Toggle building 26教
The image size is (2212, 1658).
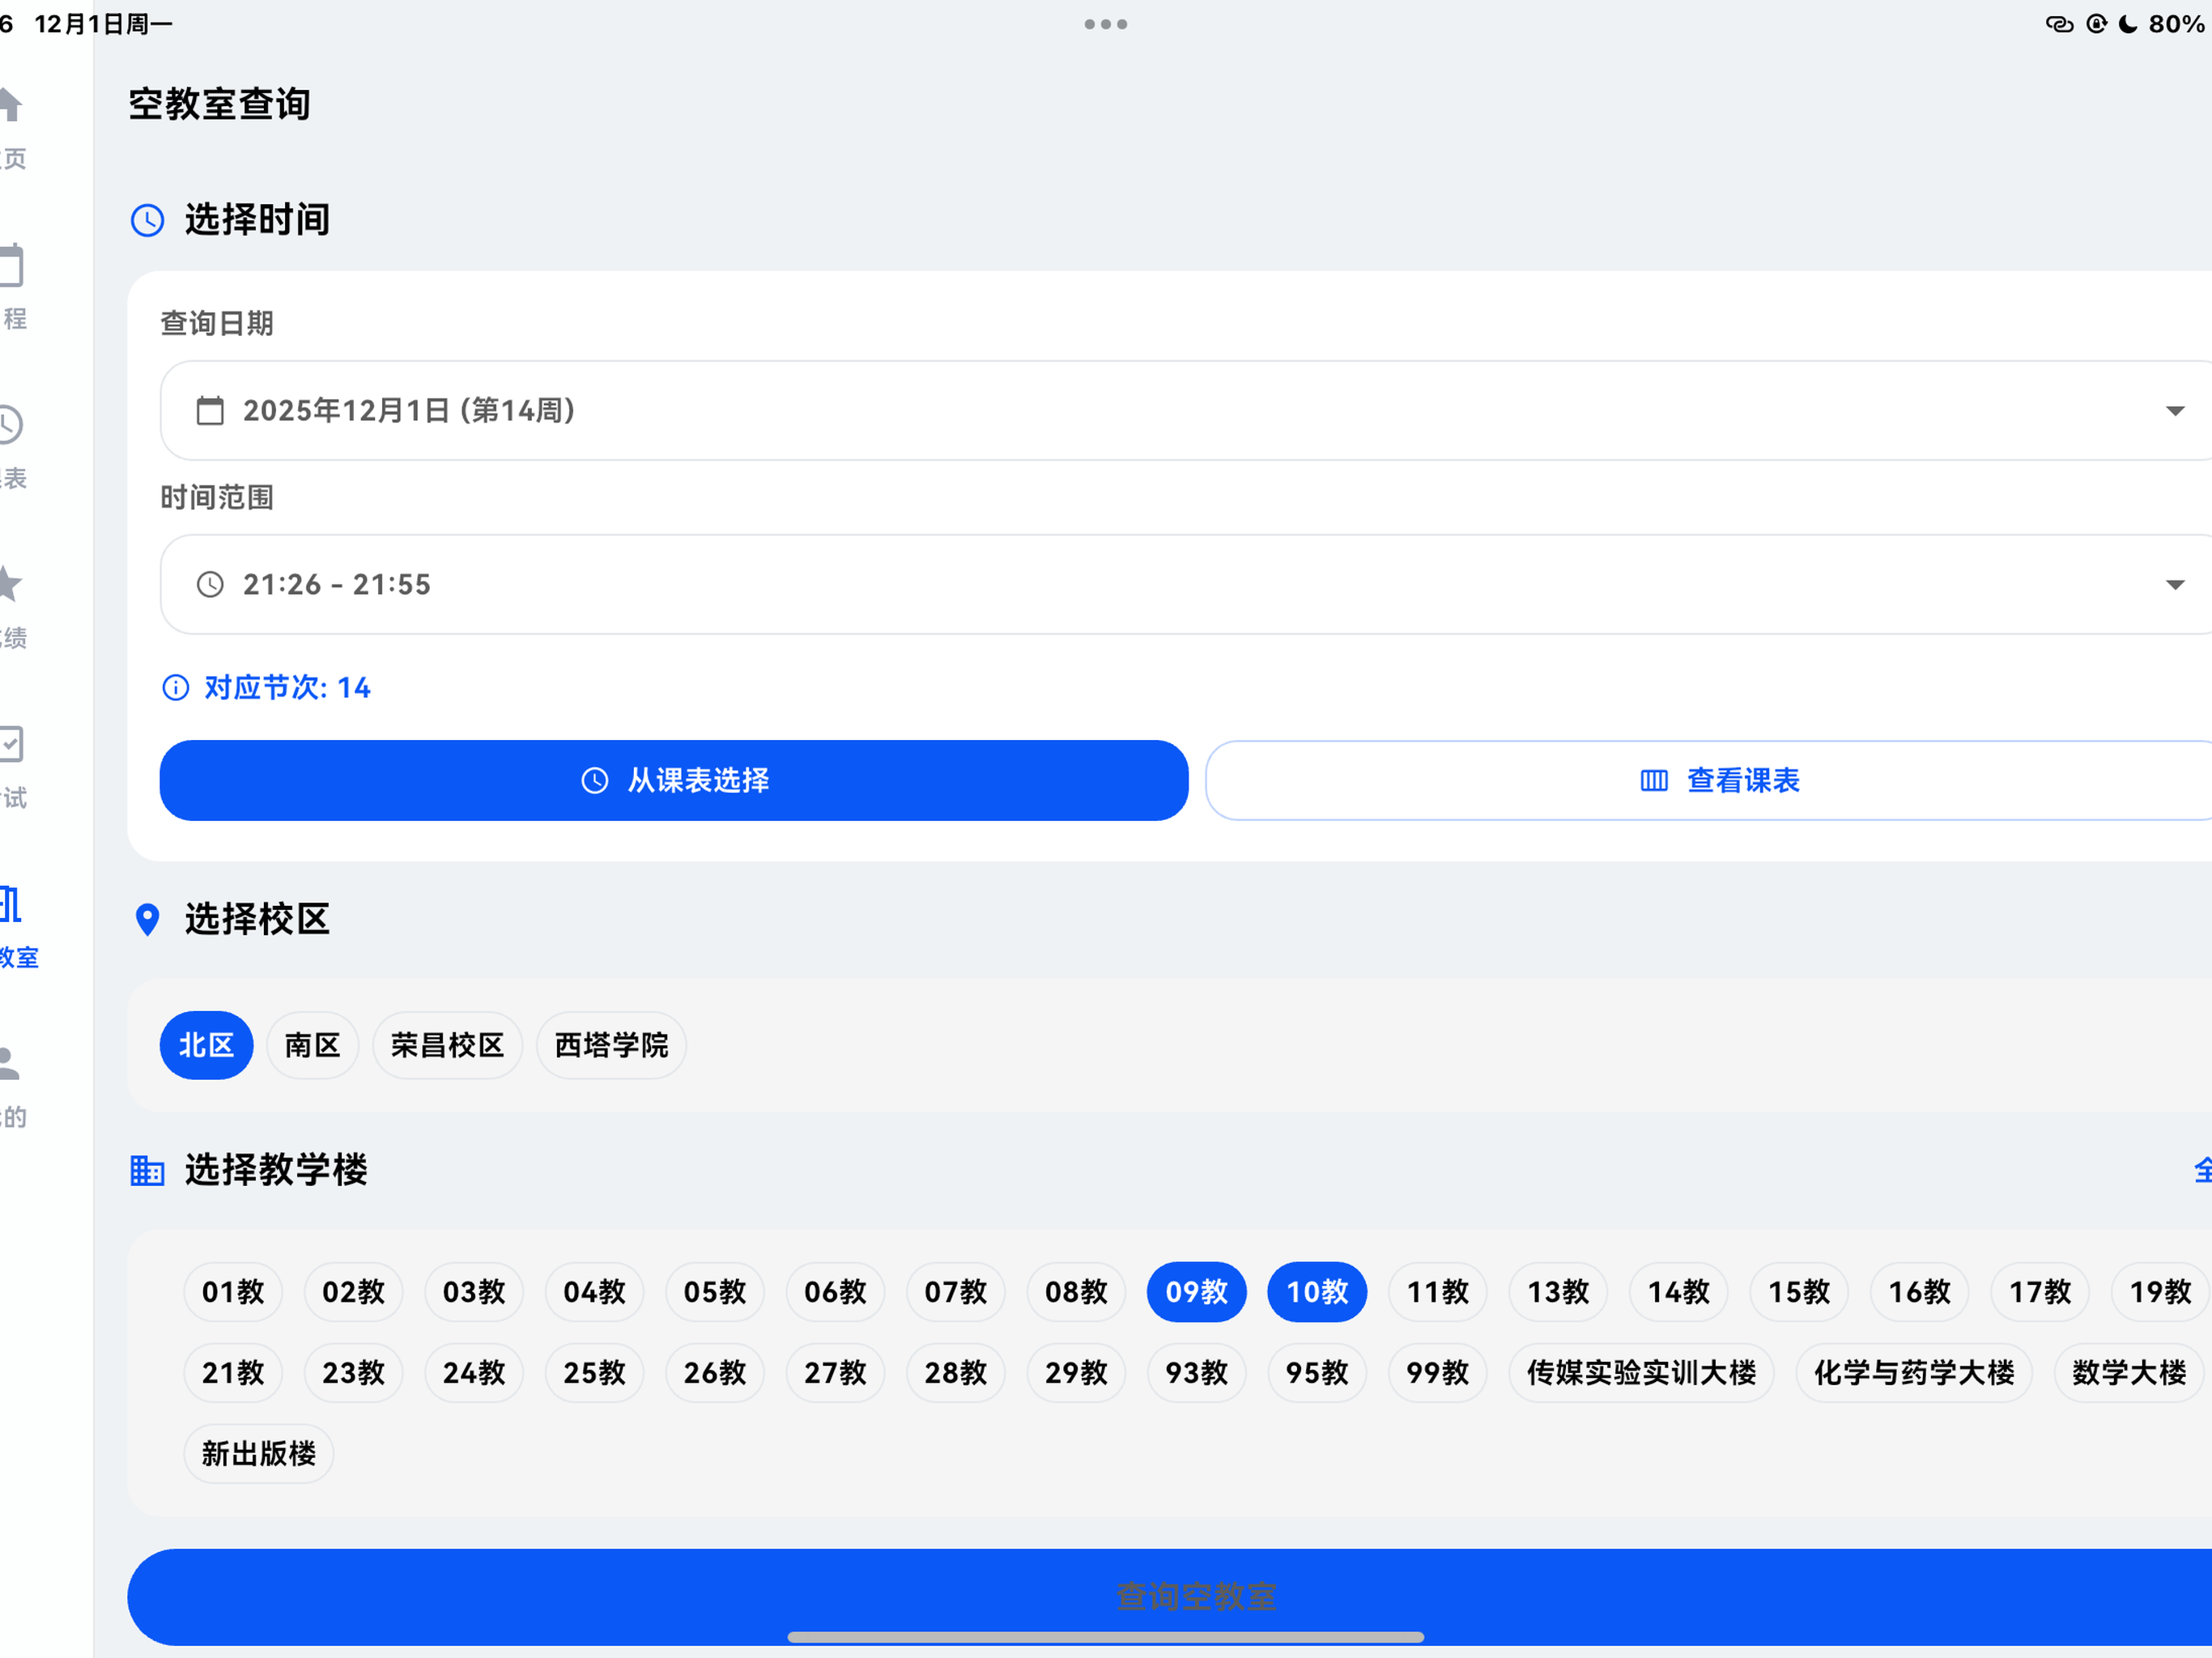pos(715,1373)
